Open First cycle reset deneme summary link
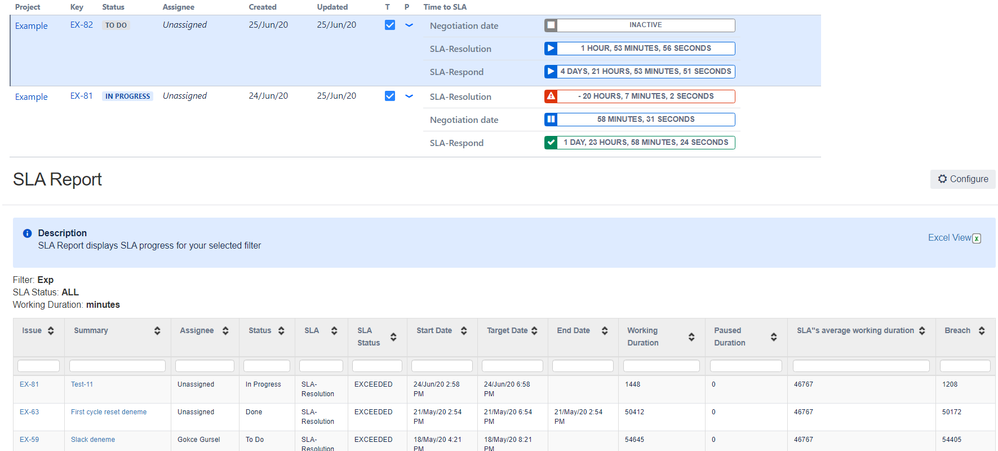Viewport: 998px width, 451px height. [108, 412]
